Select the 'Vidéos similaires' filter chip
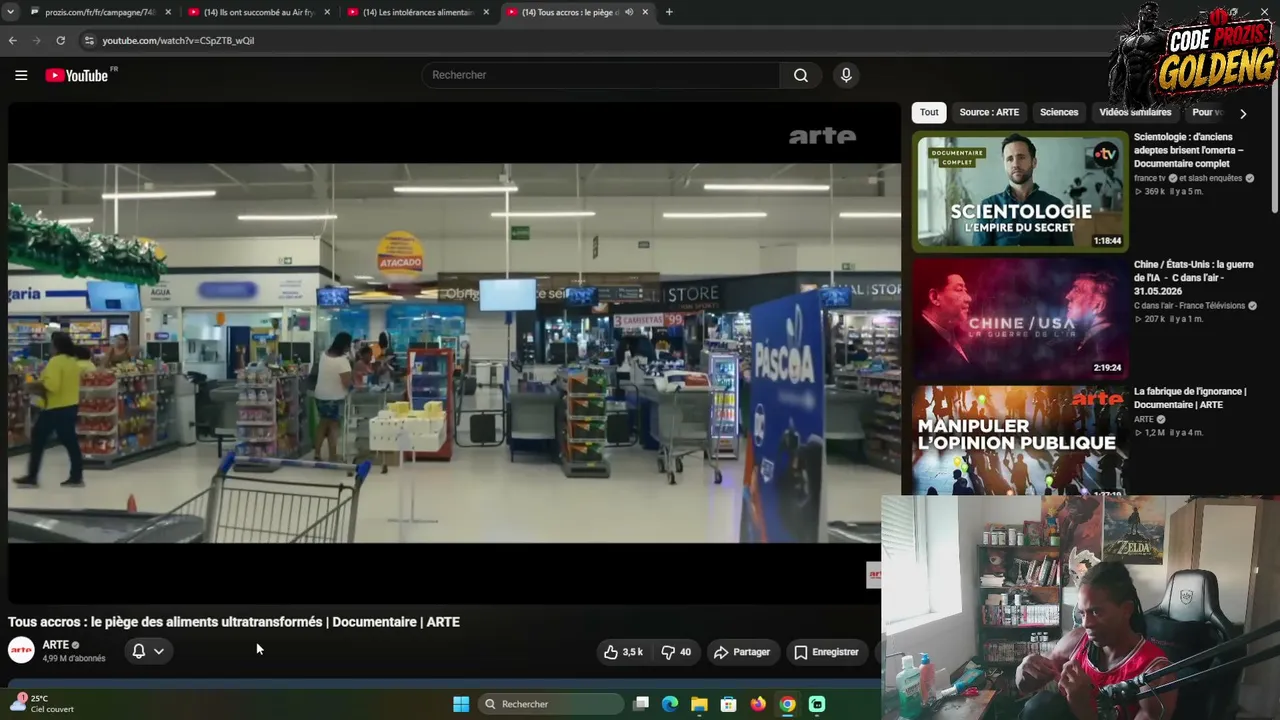Viewport: 1280px width, 720px height. coord(1135,112)
